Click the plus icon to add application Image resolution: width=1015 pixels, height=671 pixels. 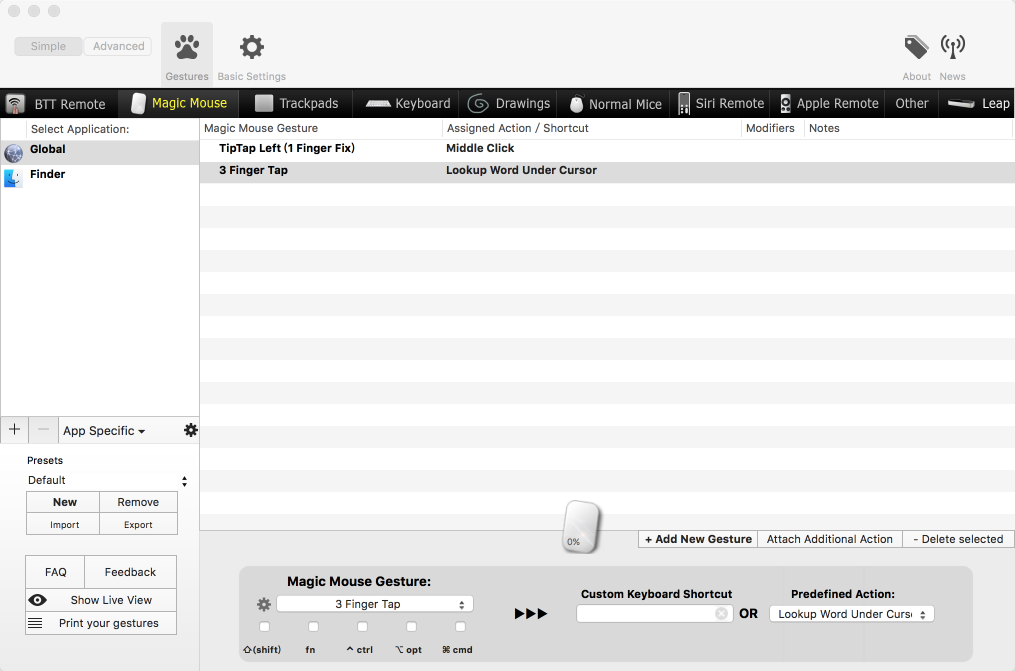14,430
